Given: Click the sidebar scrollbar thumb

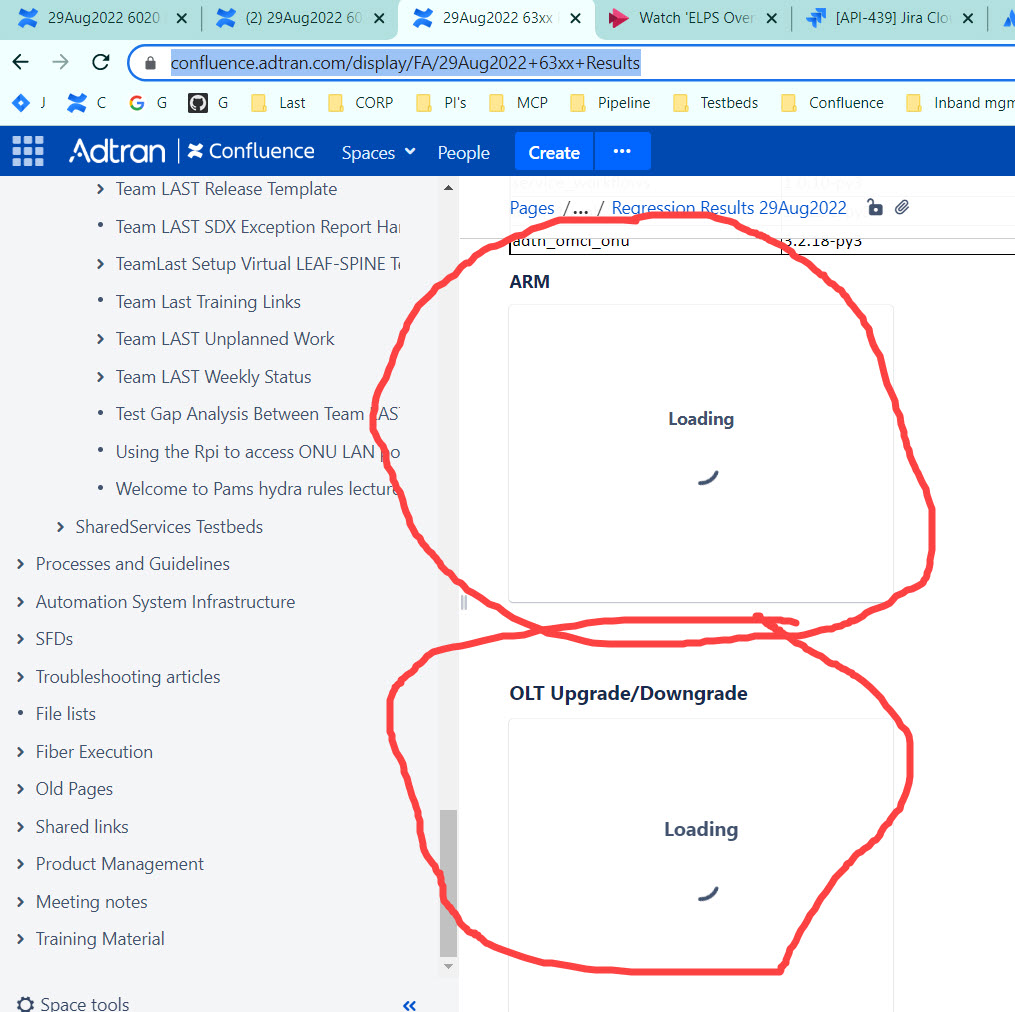Looking at the screenshot, I should [448, 883].
